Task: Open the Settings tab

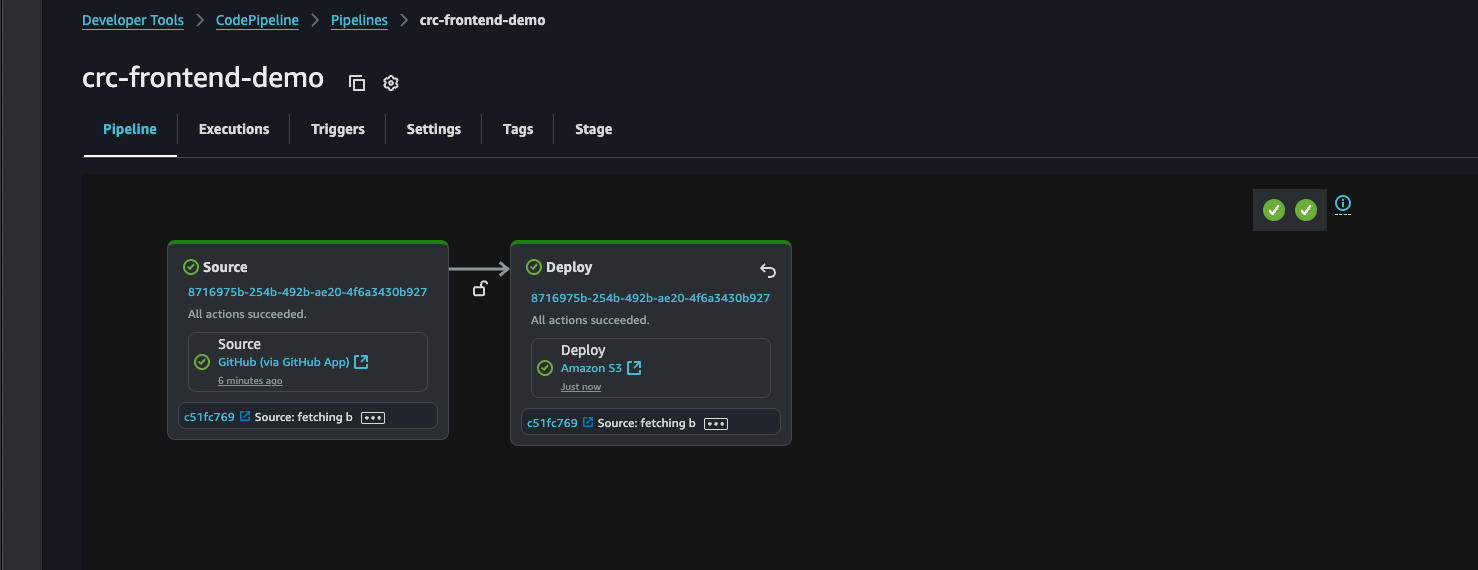Action: click(433, 129)
